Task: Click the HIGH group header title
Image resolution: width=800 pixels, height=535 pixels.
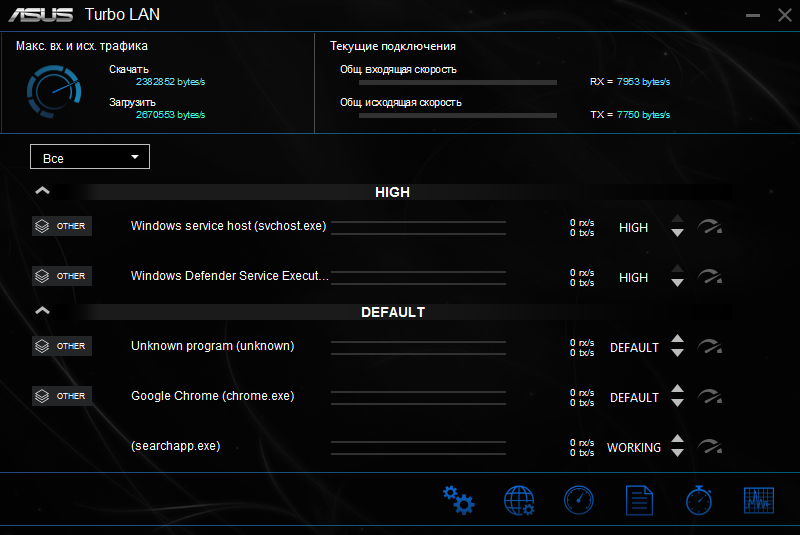Action: 392,192
